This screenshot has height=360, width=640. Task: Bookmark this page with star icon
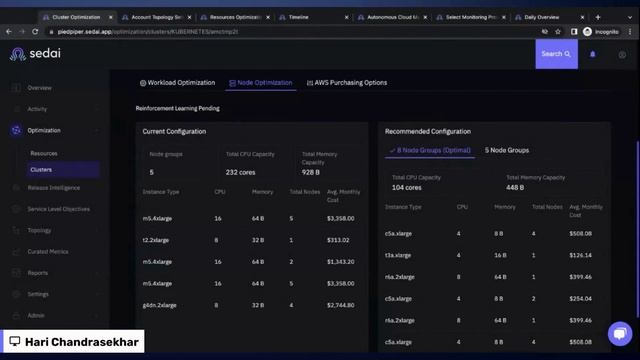(558, 31)
